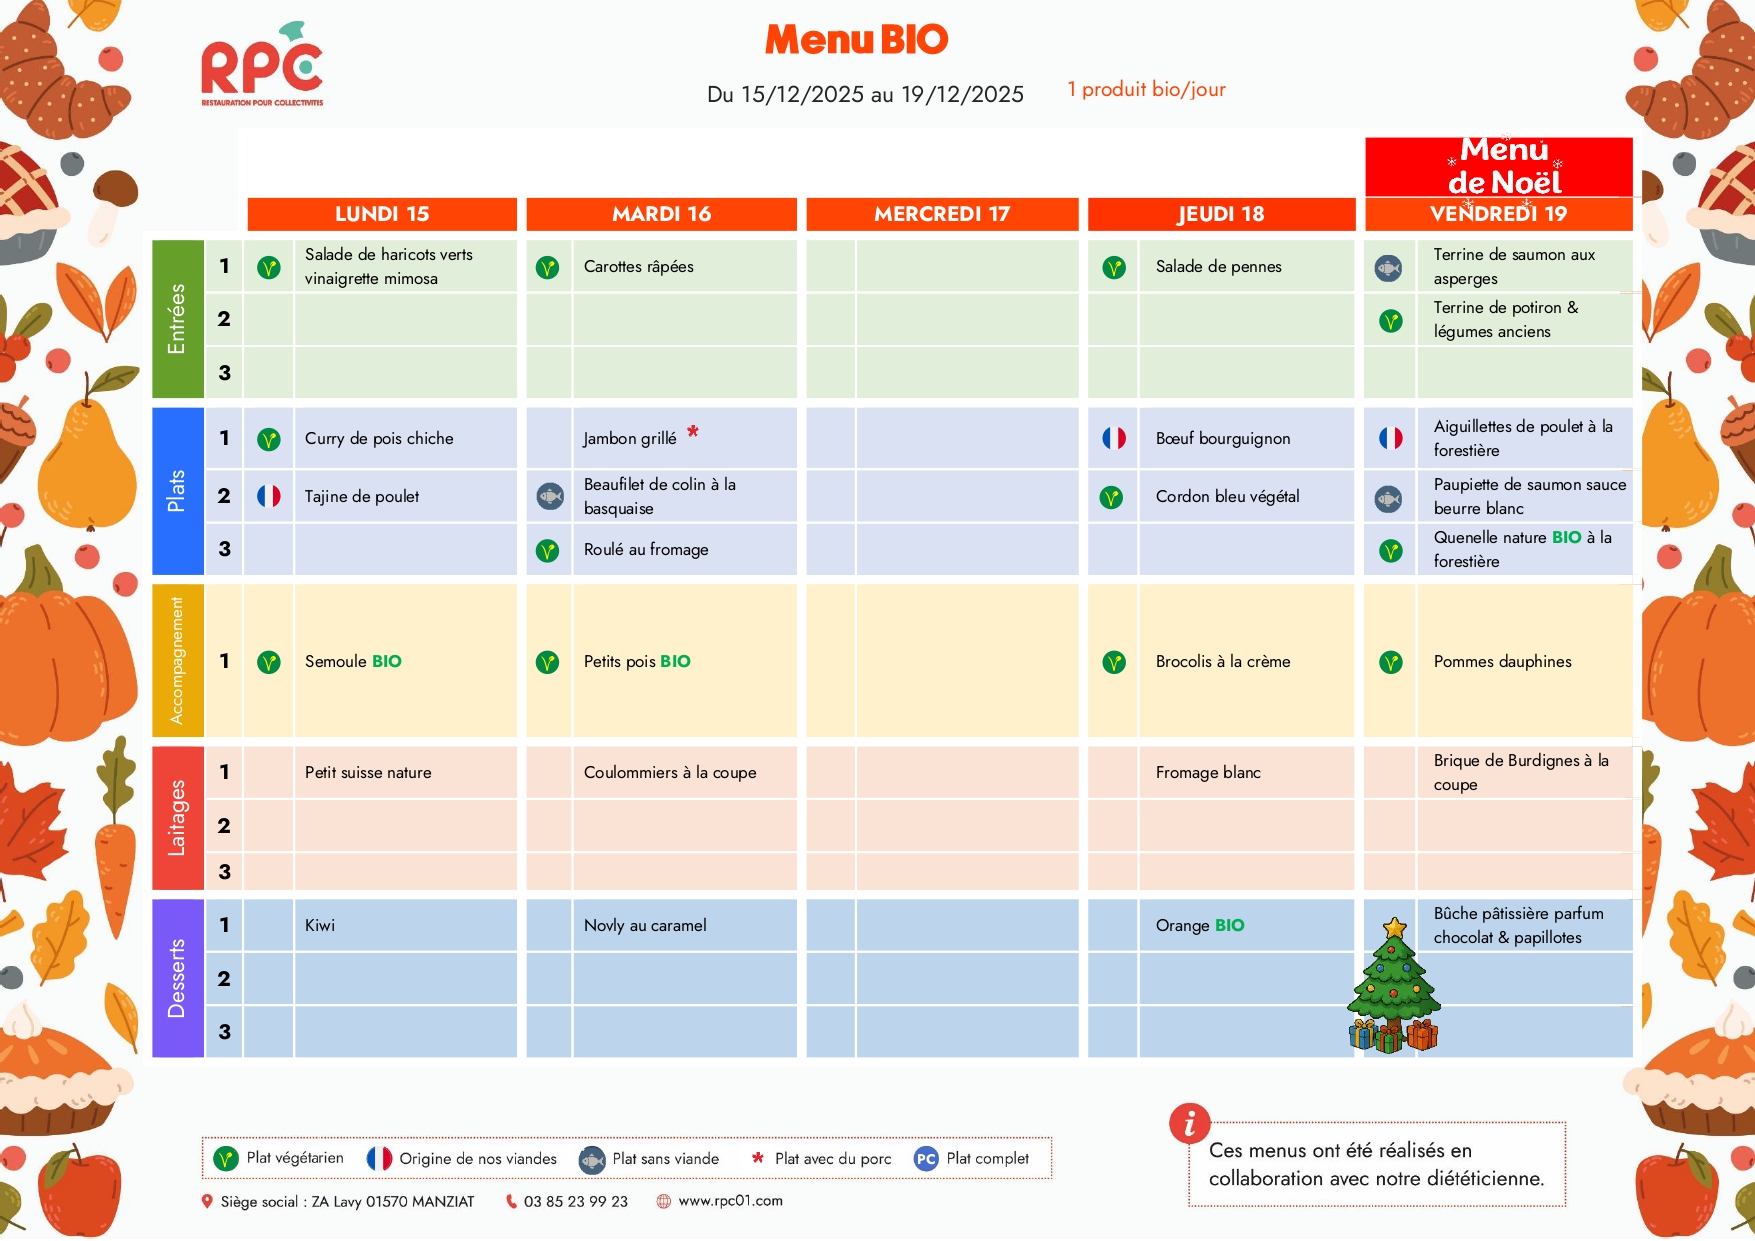Select the JEUDI 18 column header
Screen dimensions: 1755x1241
coord(1220,214)
